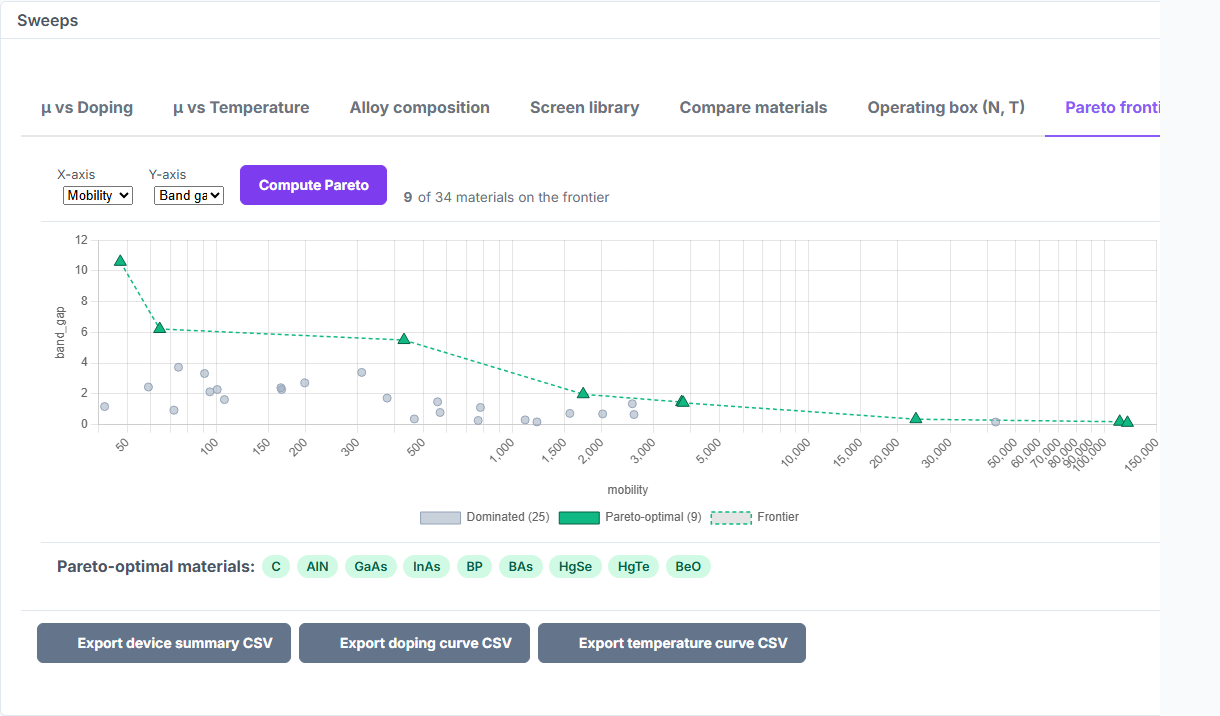
Task: Click the dominated gray dot near mobility 50,000
Action: click(995, 422)
